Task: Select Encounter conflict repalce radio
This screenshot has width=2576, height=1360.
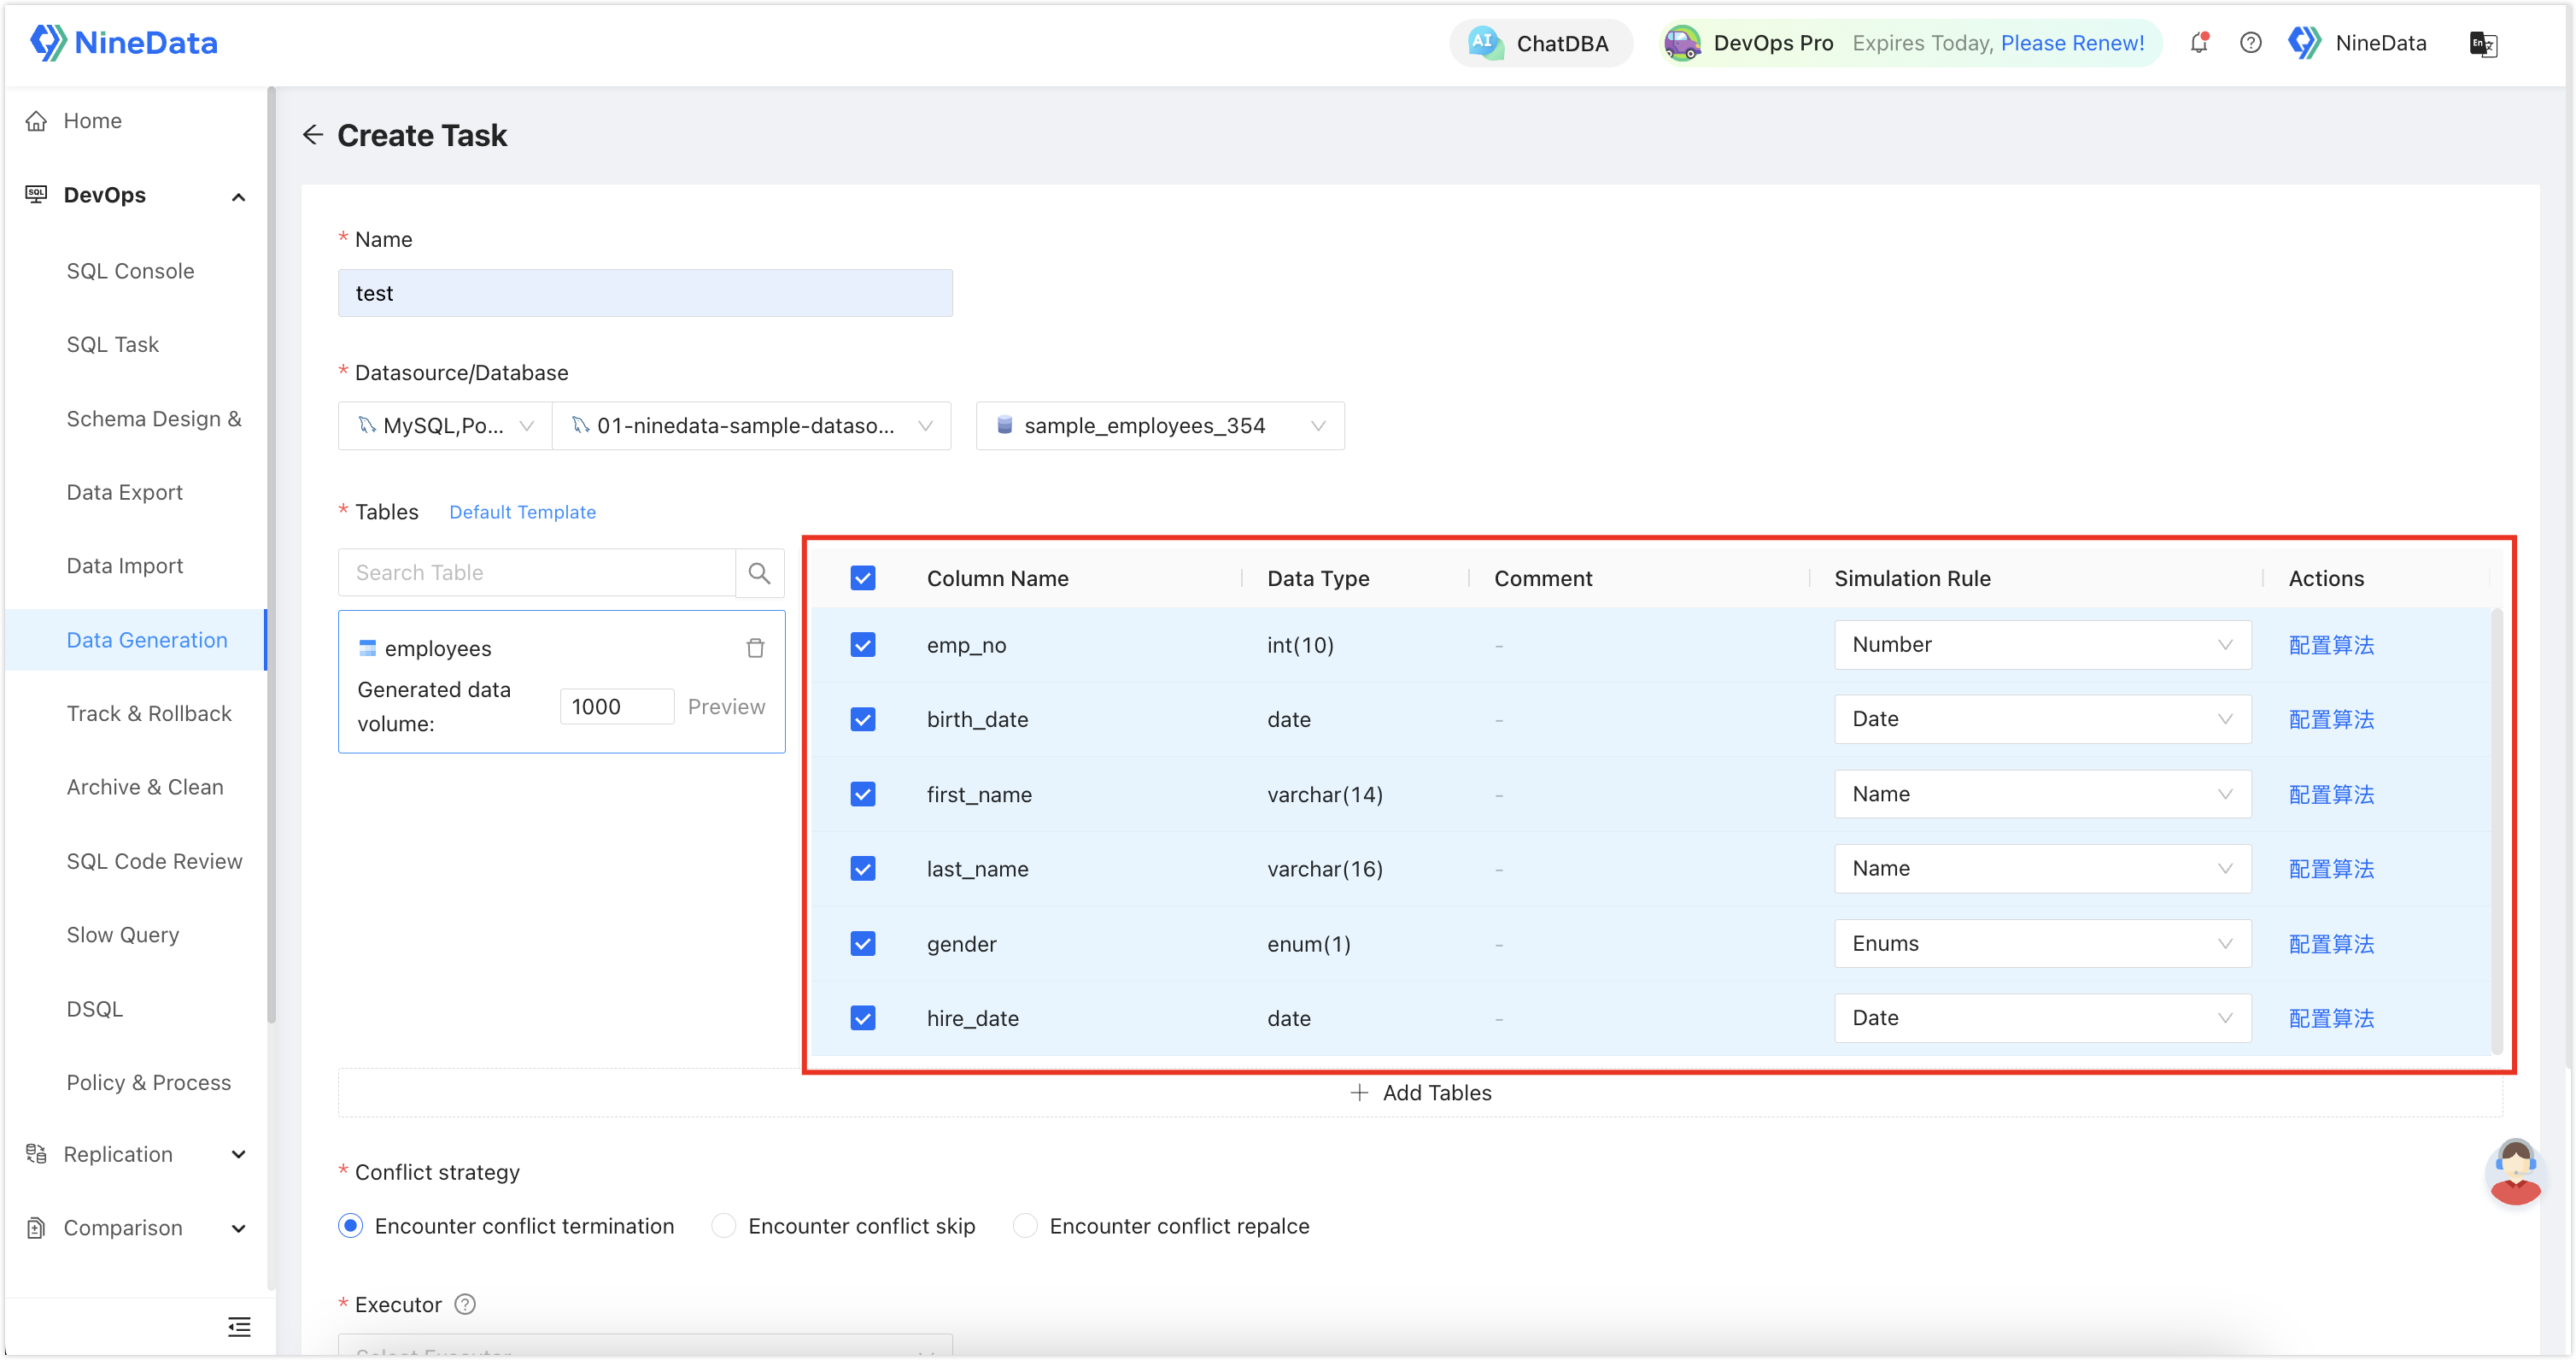Action: tap(1025, 1226)
